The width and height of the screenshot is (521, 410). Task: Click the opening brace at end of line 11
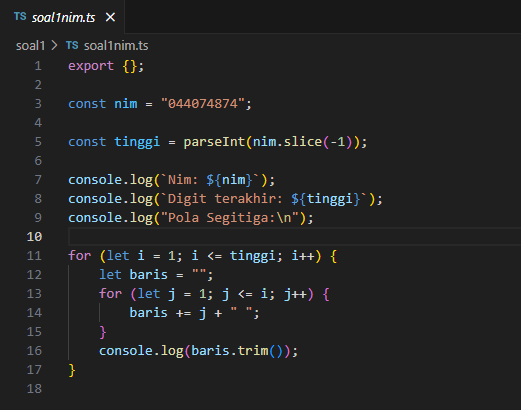tap(333, 256)
